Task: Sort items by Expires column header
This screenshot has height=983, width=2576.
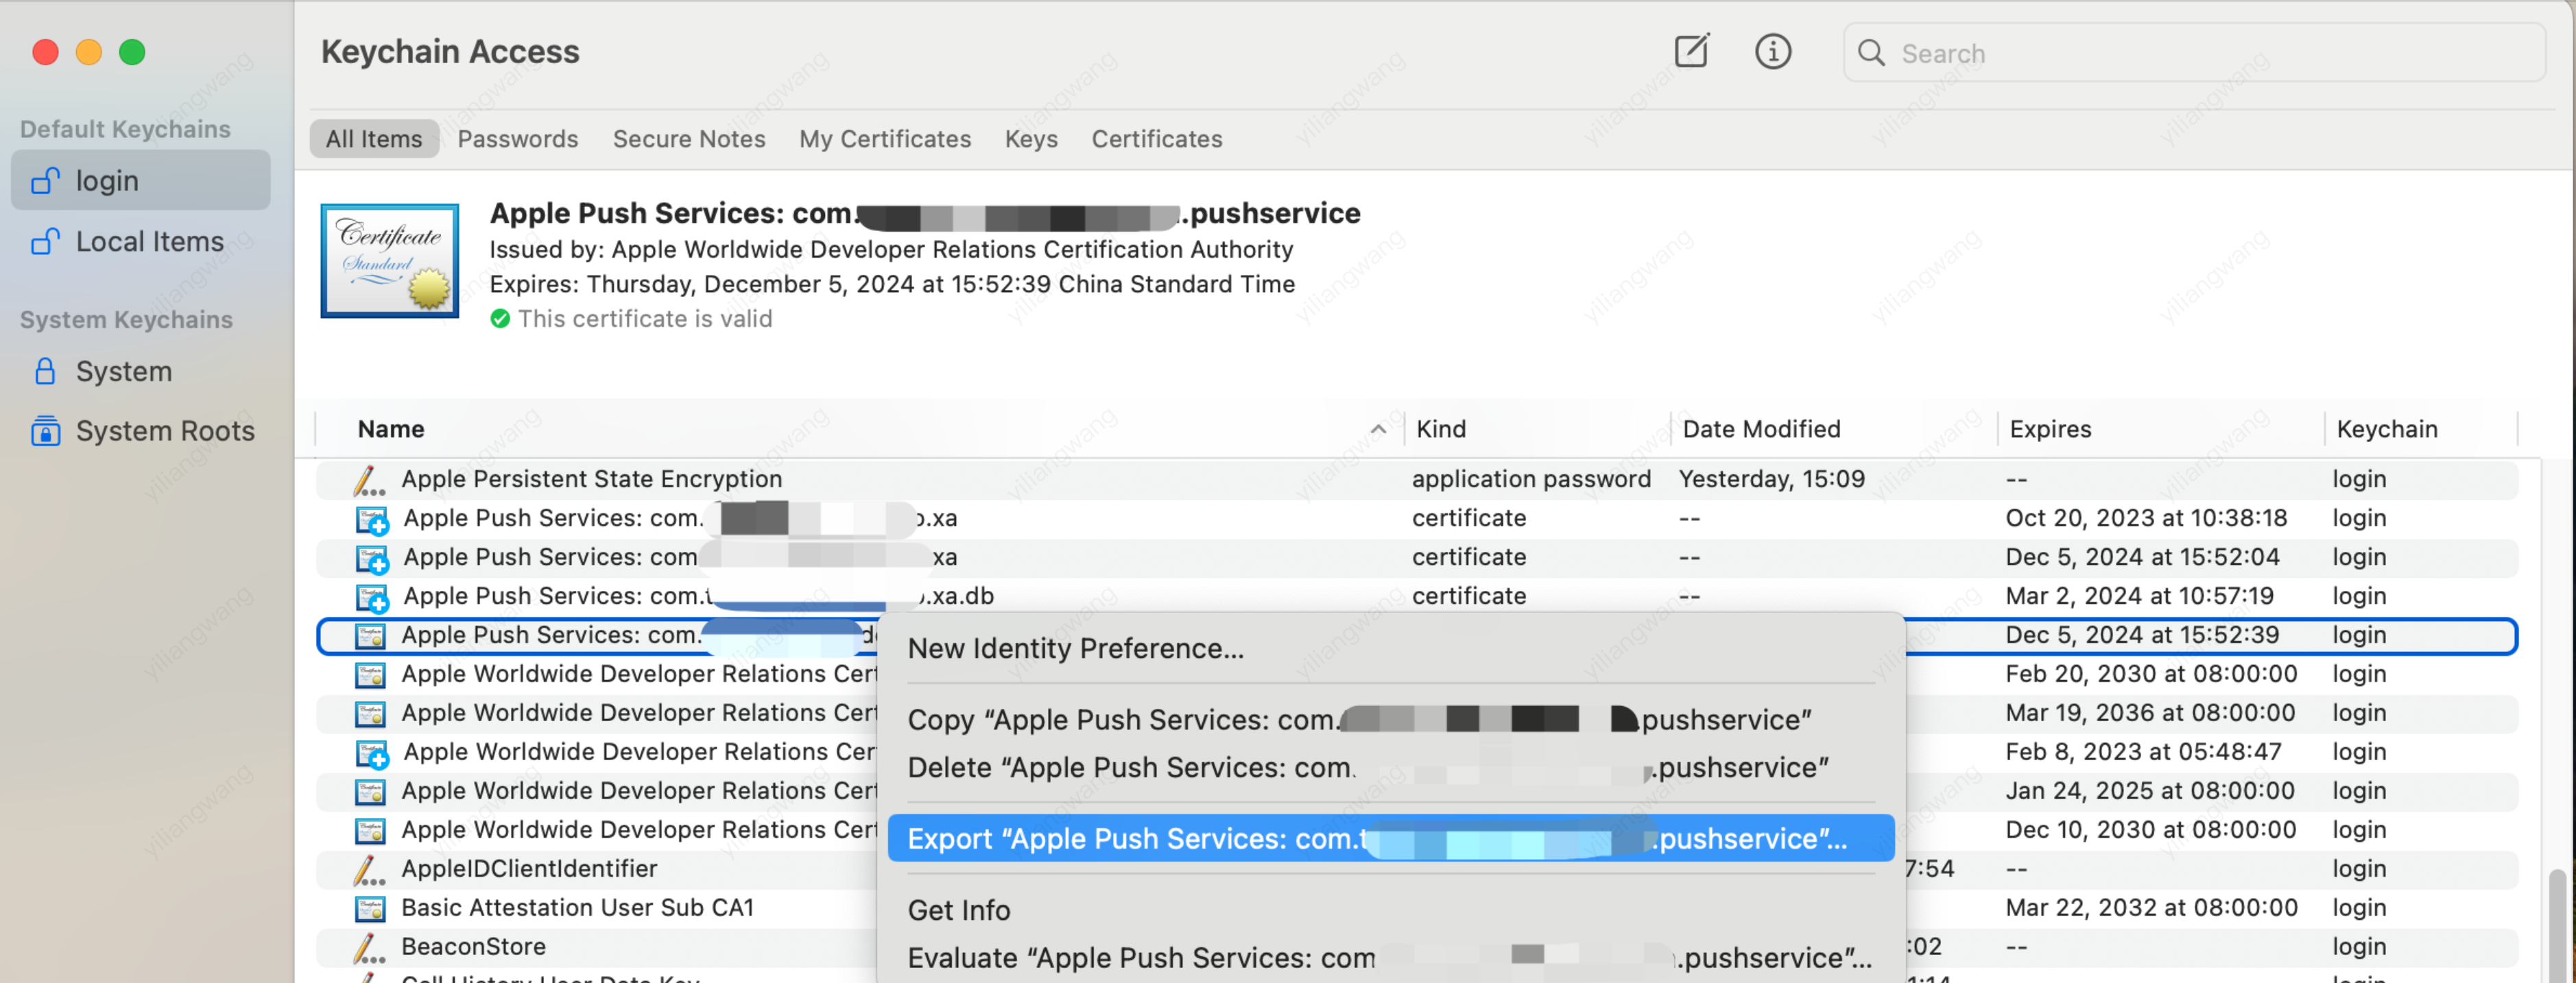Action: tap(2050, 430)
